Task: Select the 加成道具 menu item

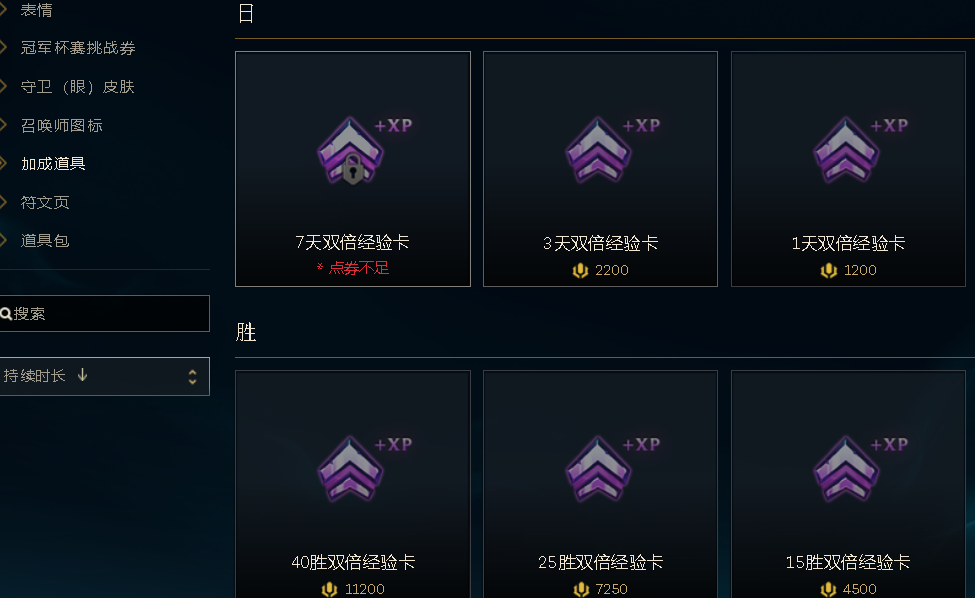Action: point(53,164)
